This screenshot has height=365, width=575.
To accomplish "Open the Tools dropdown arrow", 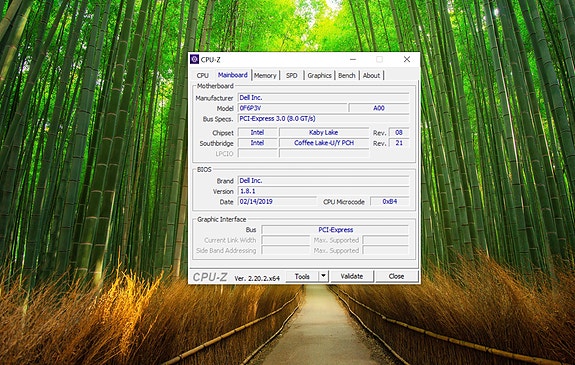I will (x=323, y=276).
